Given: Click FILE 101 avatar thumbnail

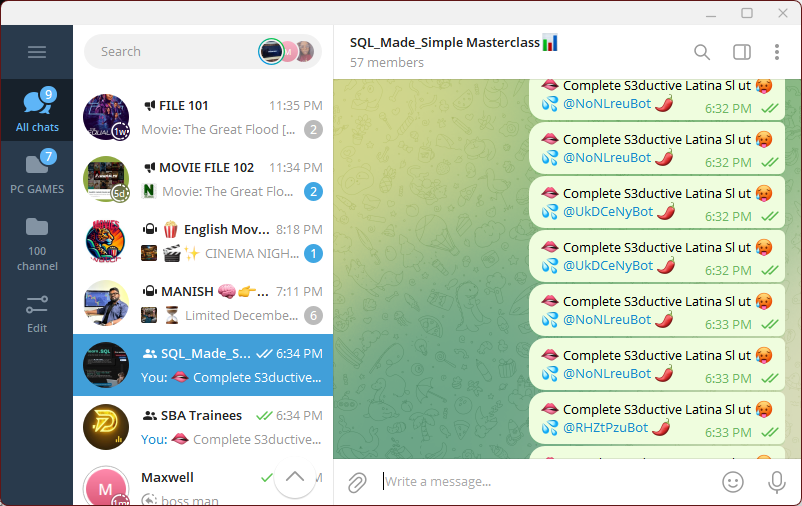Looking at the screenshot, I should pos(106,117).
